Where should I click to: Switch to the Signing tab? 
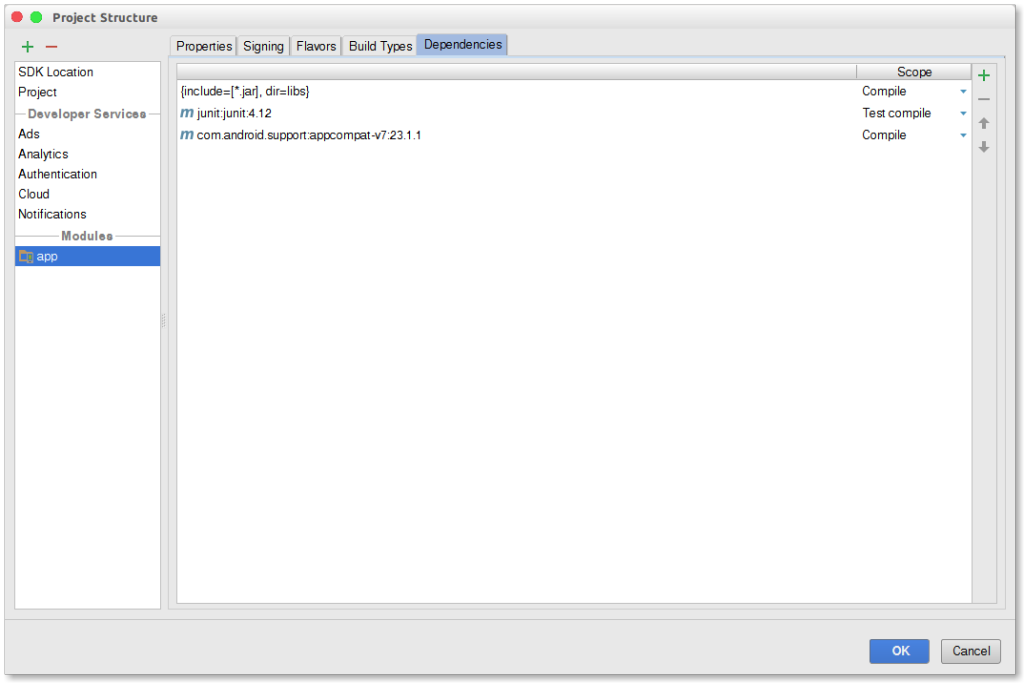[x=263, y=46]
